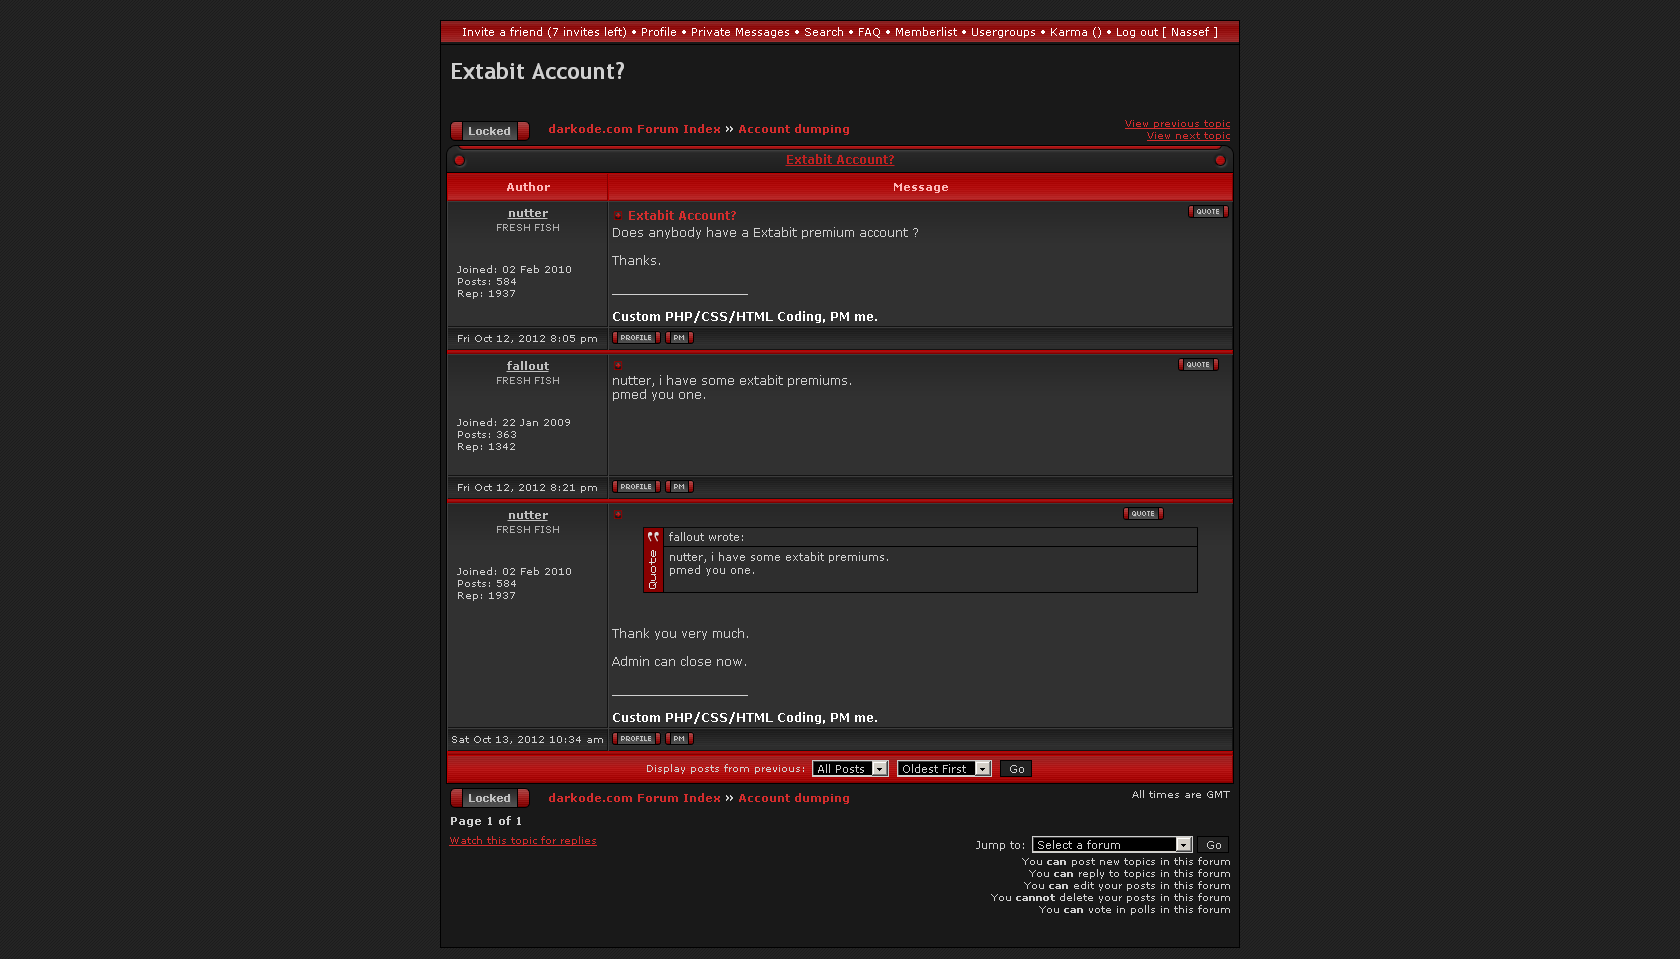
Task: Click PM button under fallout's post
Action: (x=679, y=487)
